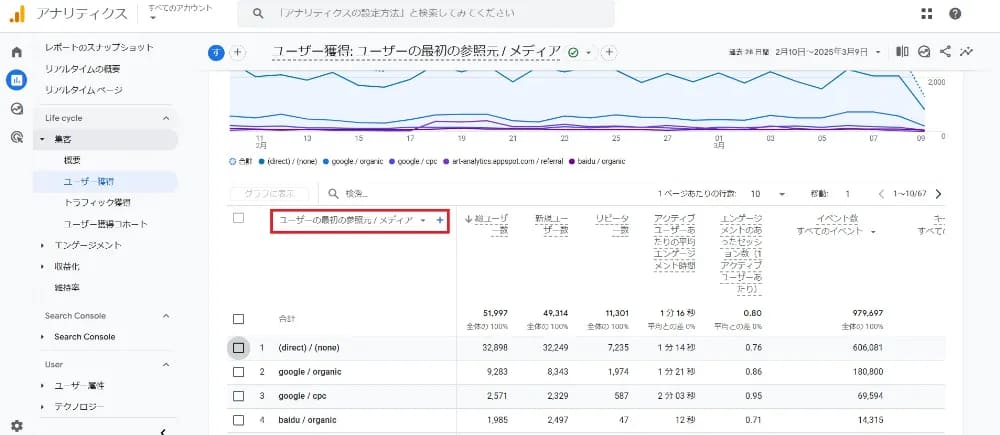Image resolution: width=1000 pixels, height=435 pixels.
Task: Collapse the User section
Action: point(166,365)
